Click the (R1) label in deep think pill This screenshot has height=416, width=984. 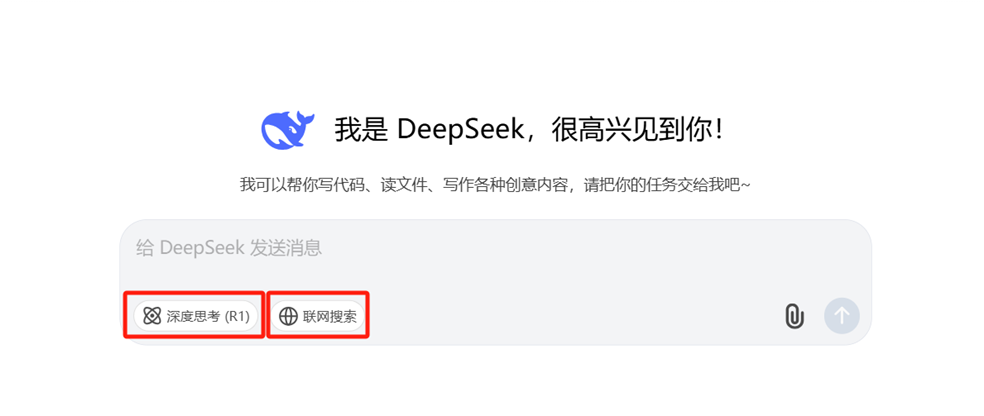click(x=237, y=316)
